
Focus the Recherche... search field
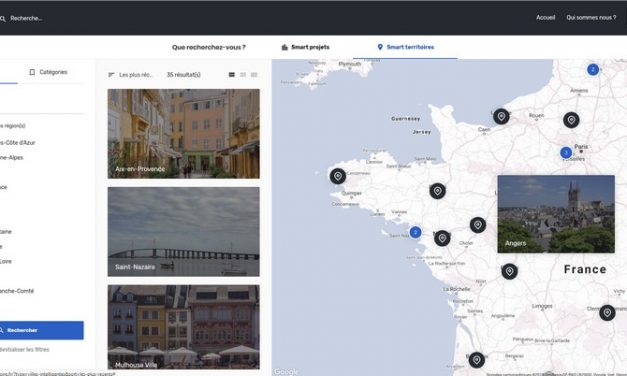26,18
